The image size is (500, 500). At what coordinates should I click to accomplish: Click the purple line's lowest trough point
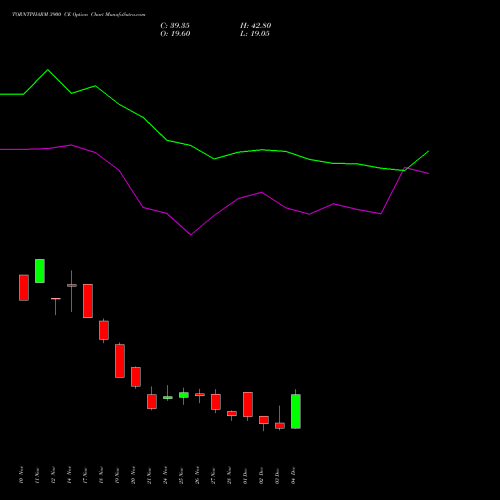[x=191, y=235]
